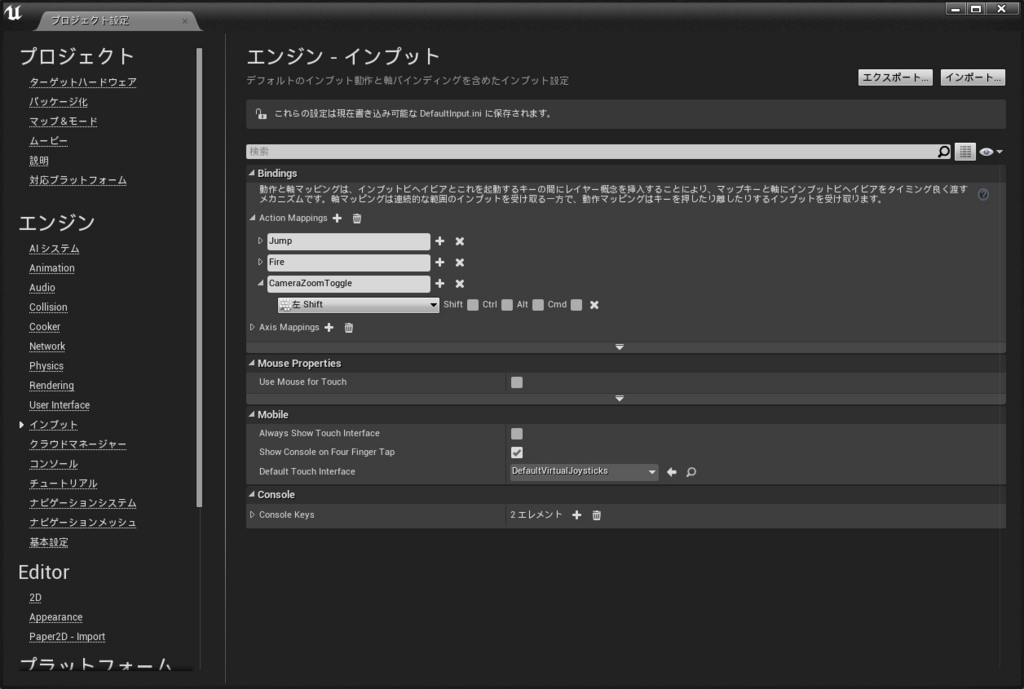The image size is (1024, 689).
Task: Collapse the Console section
Action: pos(251,494)
